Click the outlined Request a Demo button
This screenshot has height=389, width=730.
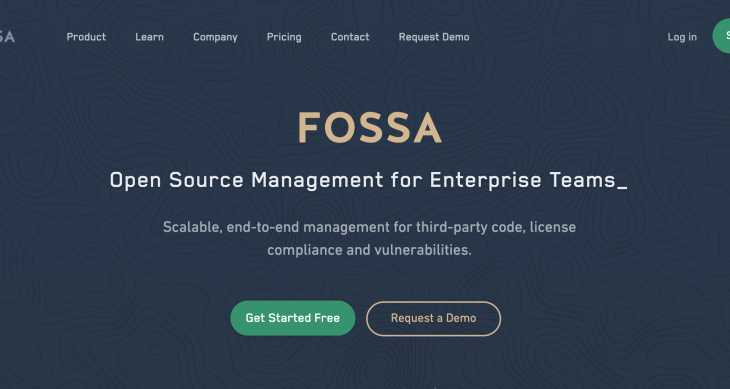point(433,318)
